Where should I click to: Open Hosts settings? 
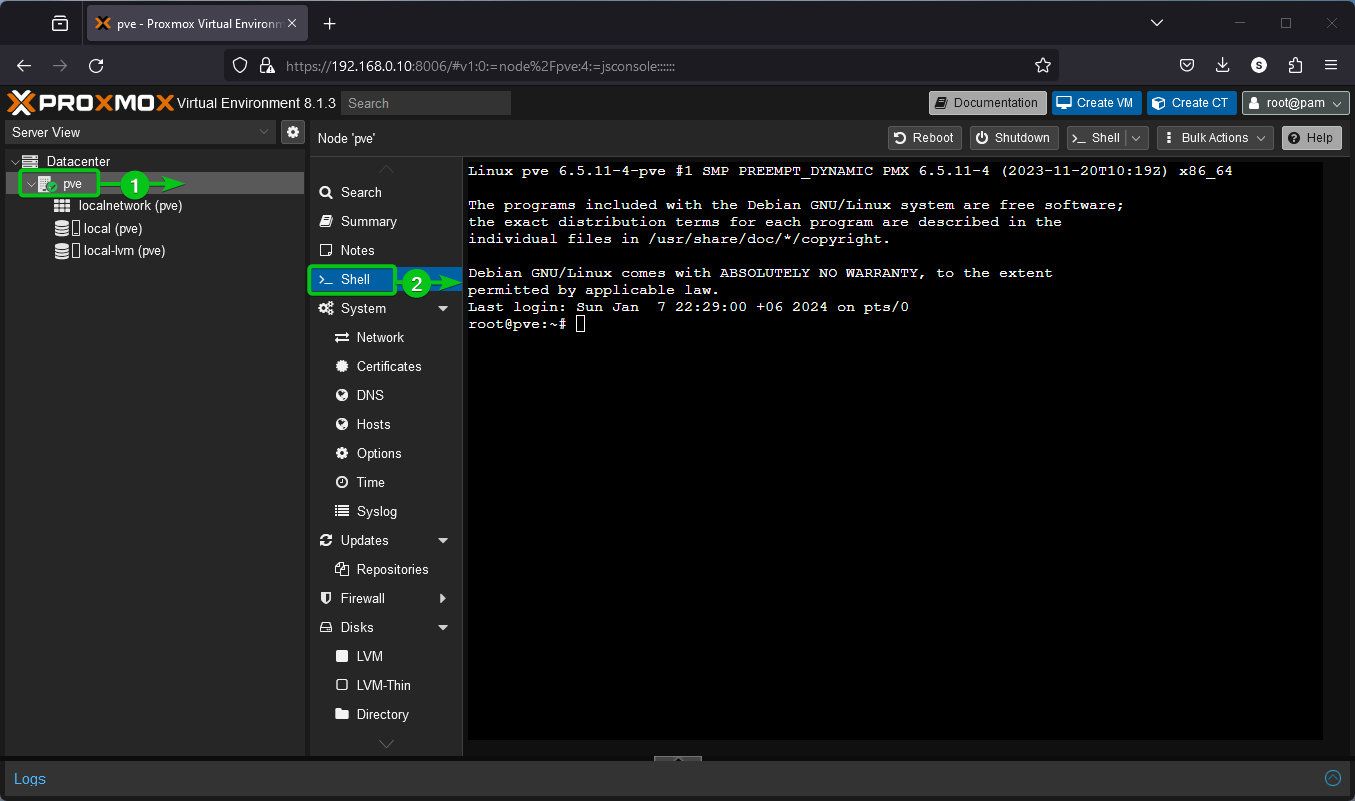click(x=386, y=424)
